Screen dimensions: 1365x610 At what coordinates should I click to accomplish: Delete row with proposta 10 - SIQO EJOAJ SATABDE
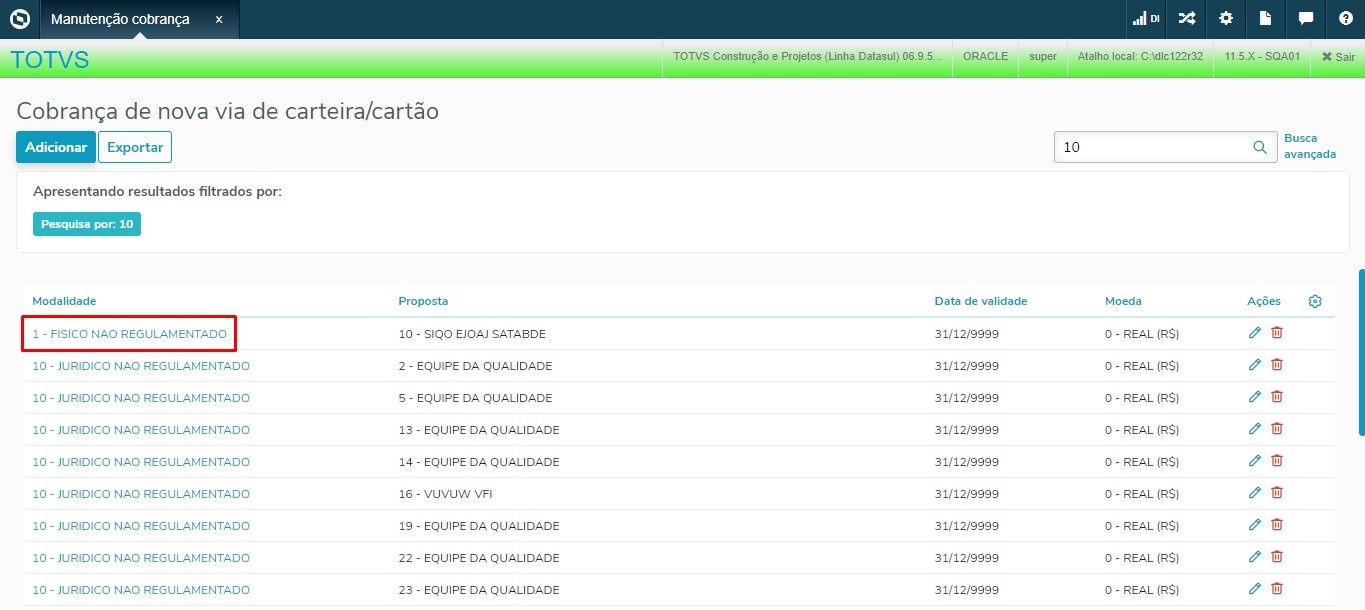(1277, 333)
